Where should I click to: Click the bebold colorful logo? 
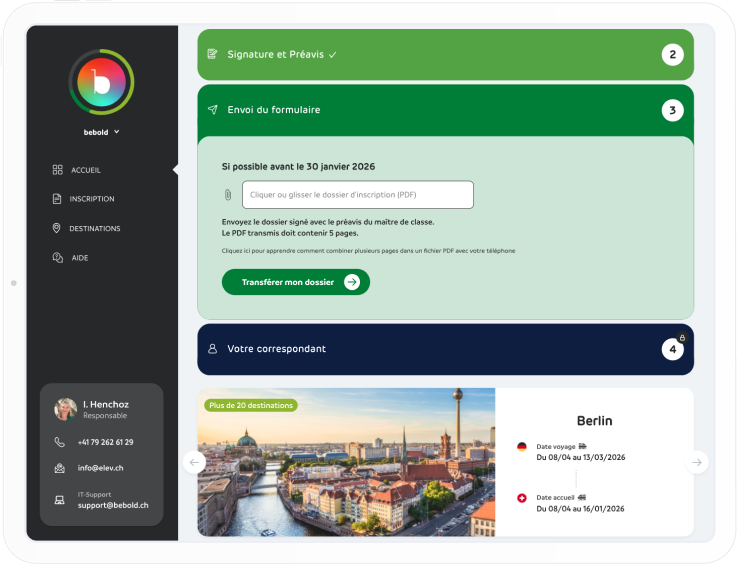click(102, 82)
